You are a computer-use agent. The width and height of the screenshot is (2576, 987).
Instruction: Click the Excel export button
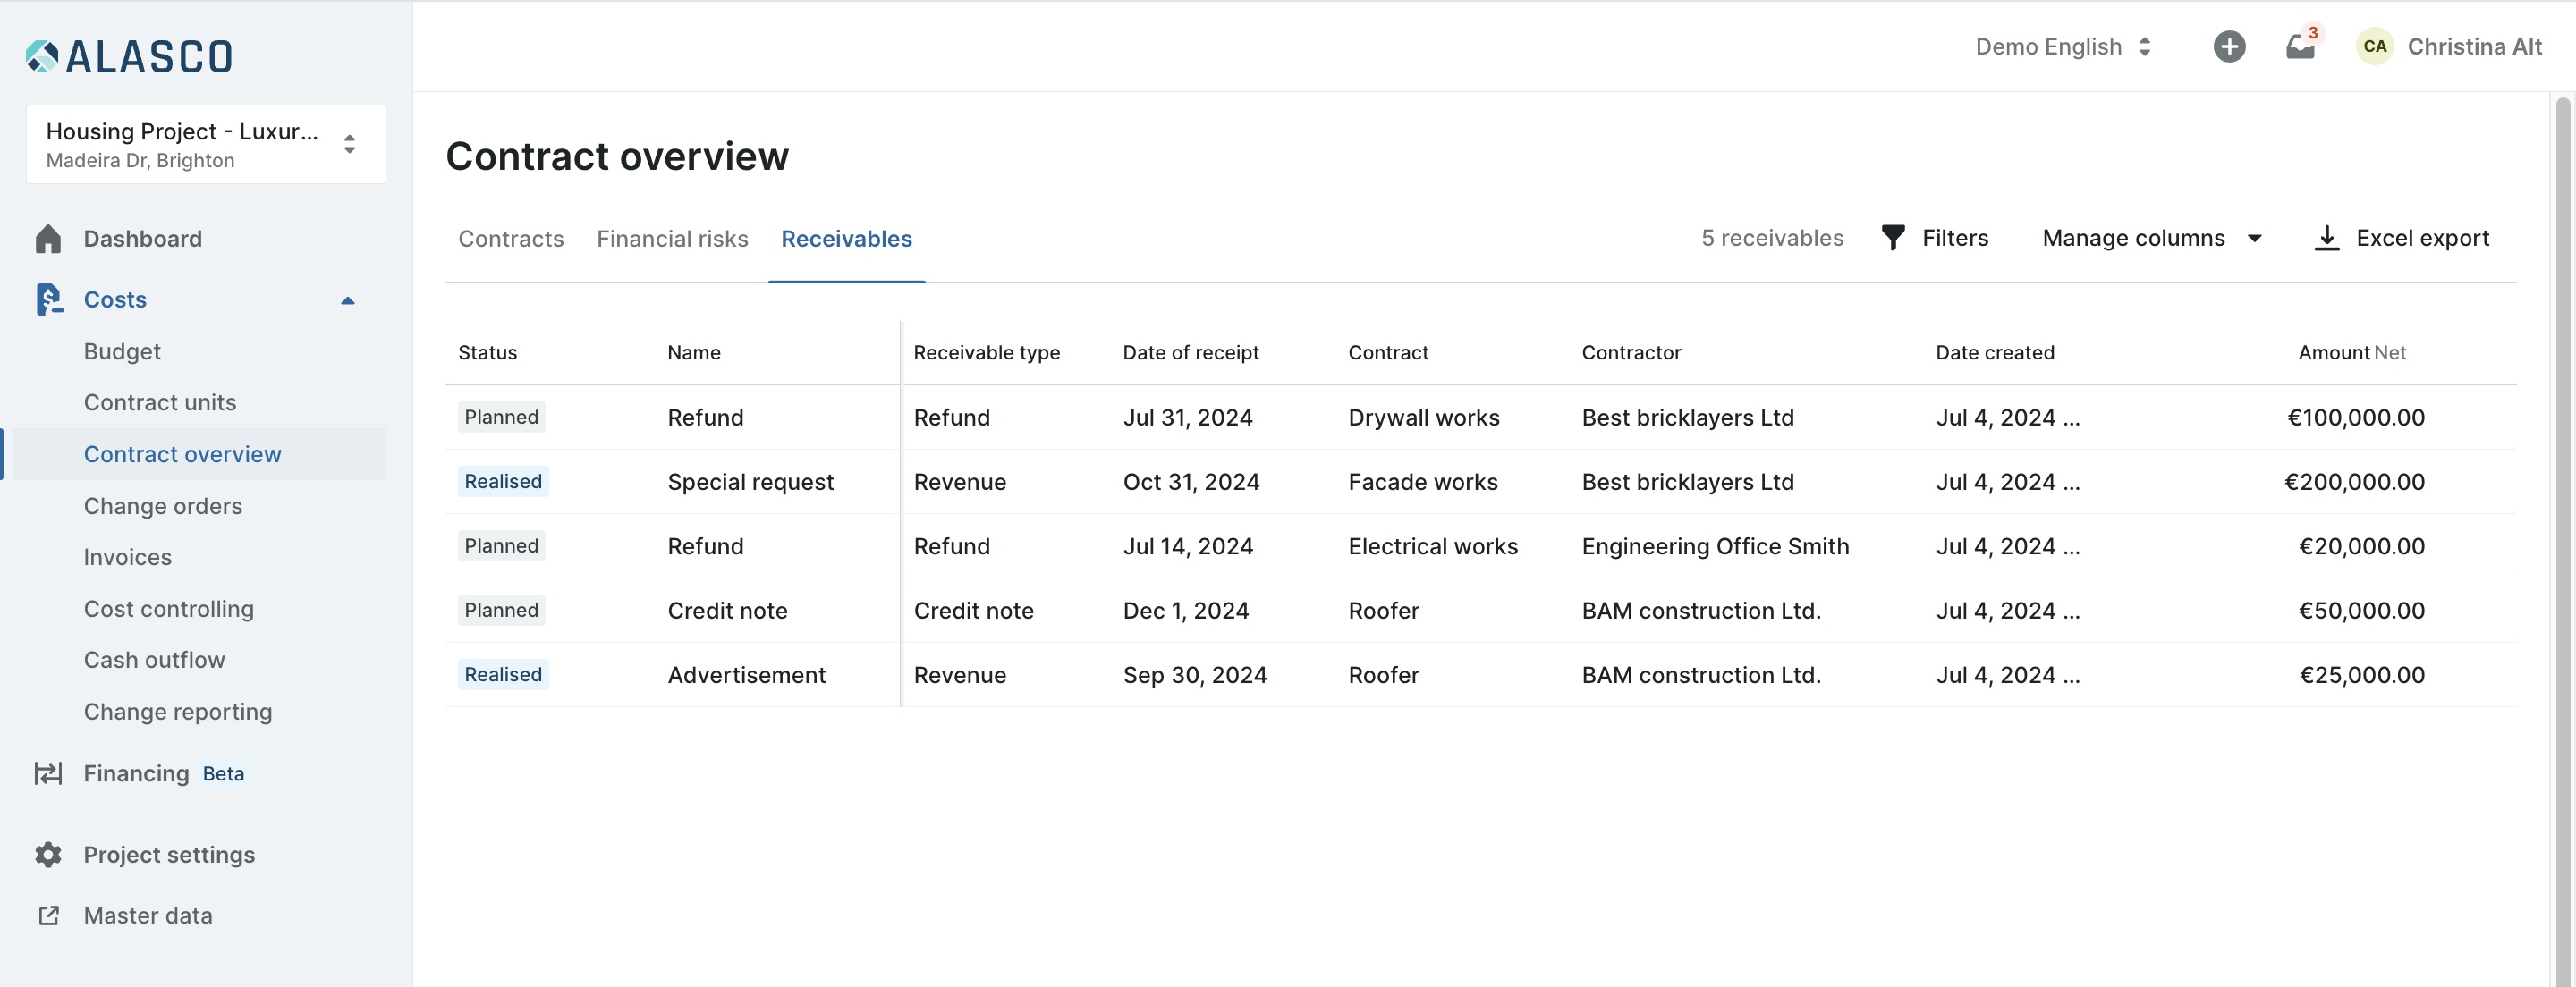(2402, 238)
